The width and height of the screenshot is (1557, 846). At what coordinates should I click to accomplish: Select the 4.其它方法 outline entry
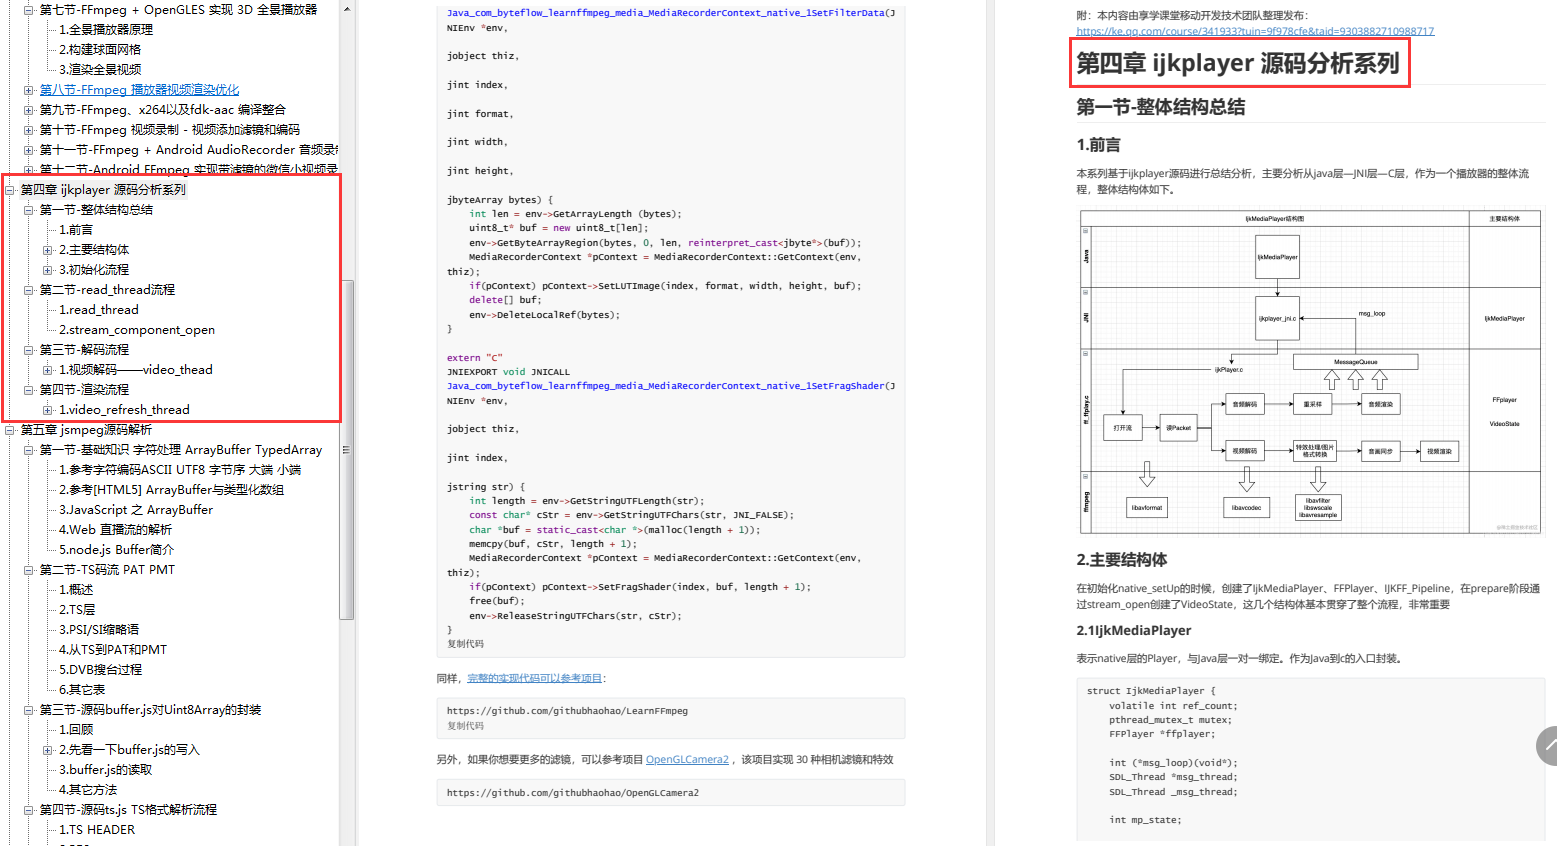click(x=88, y=790)
